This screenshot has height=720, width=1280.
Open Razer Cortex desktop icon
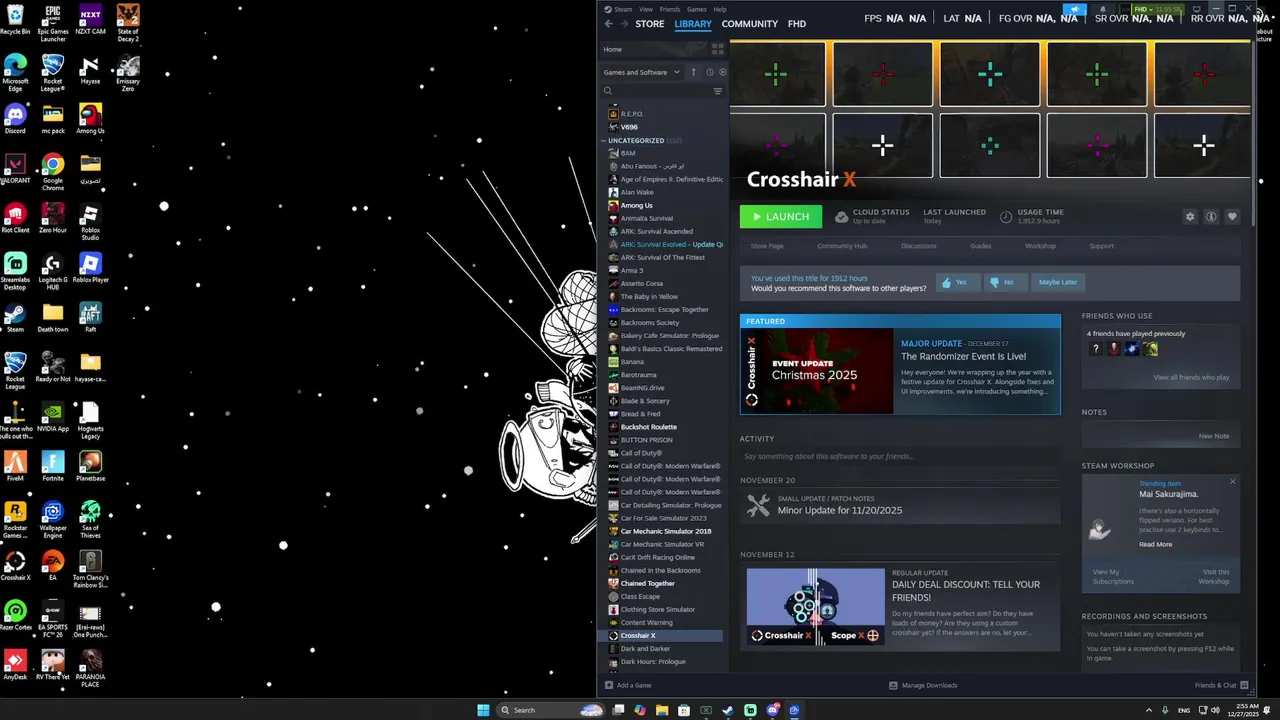pos(15,615)
